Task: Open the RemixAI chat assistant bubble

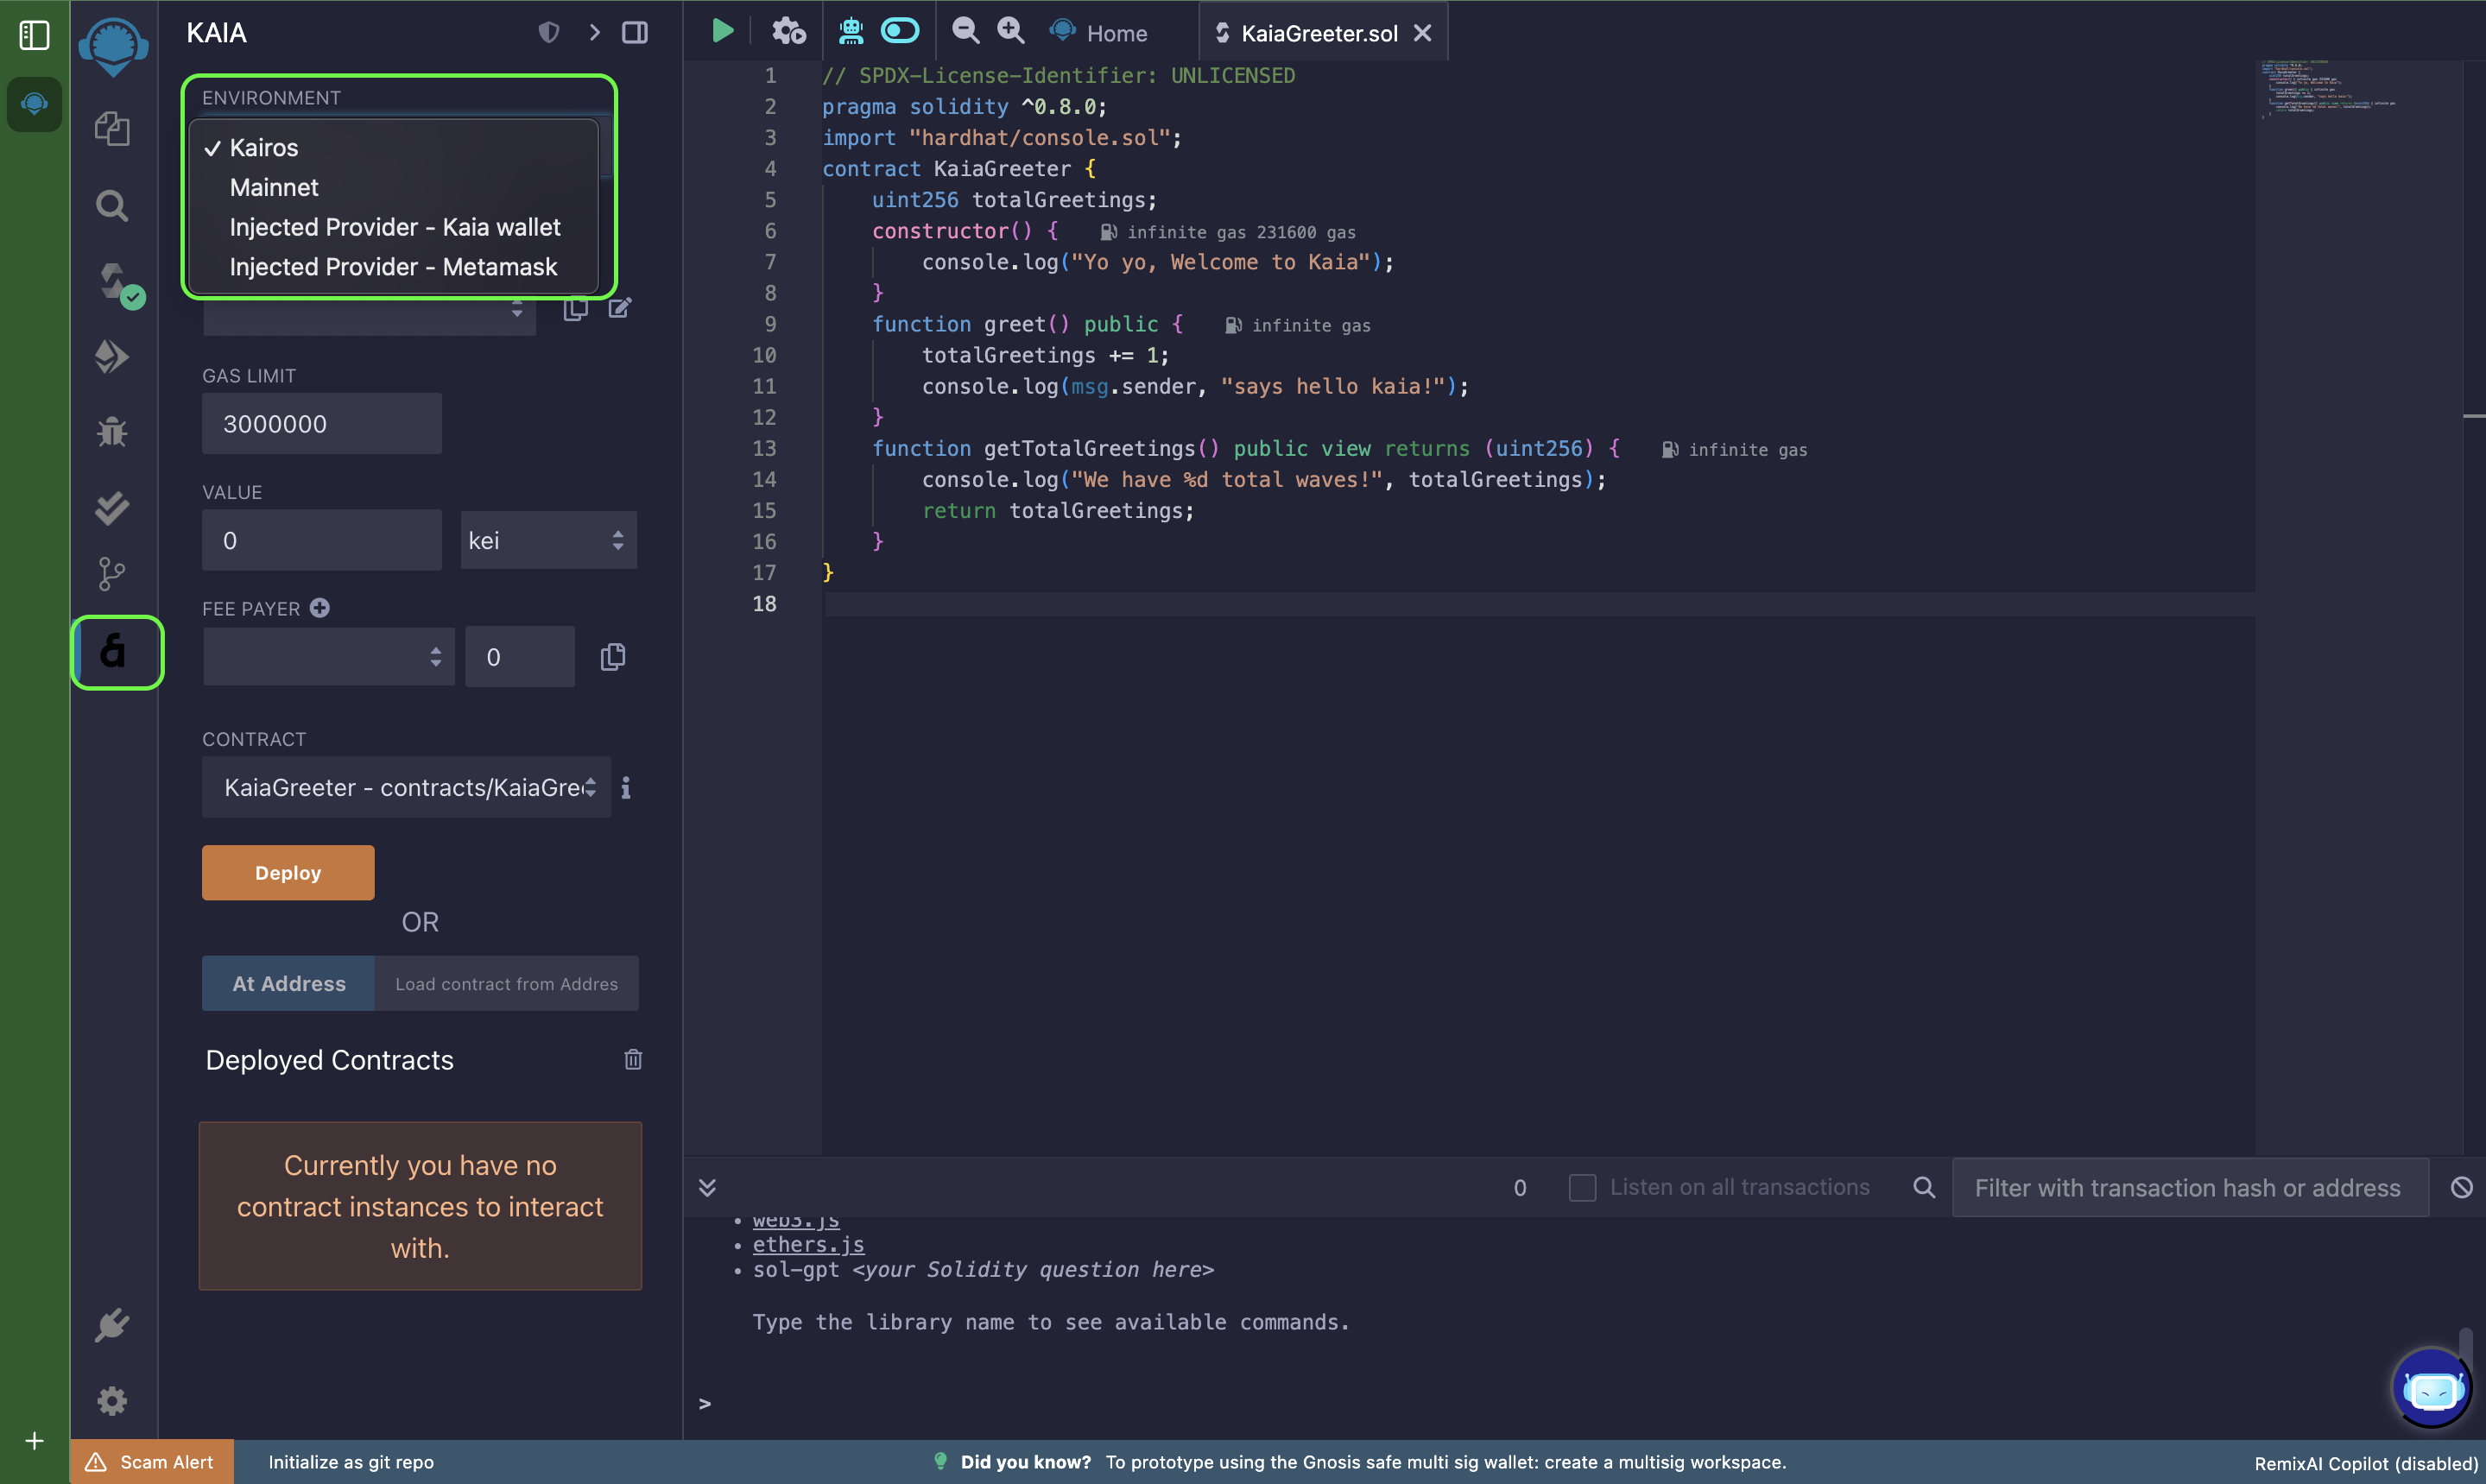Action: [2431, 1388]
